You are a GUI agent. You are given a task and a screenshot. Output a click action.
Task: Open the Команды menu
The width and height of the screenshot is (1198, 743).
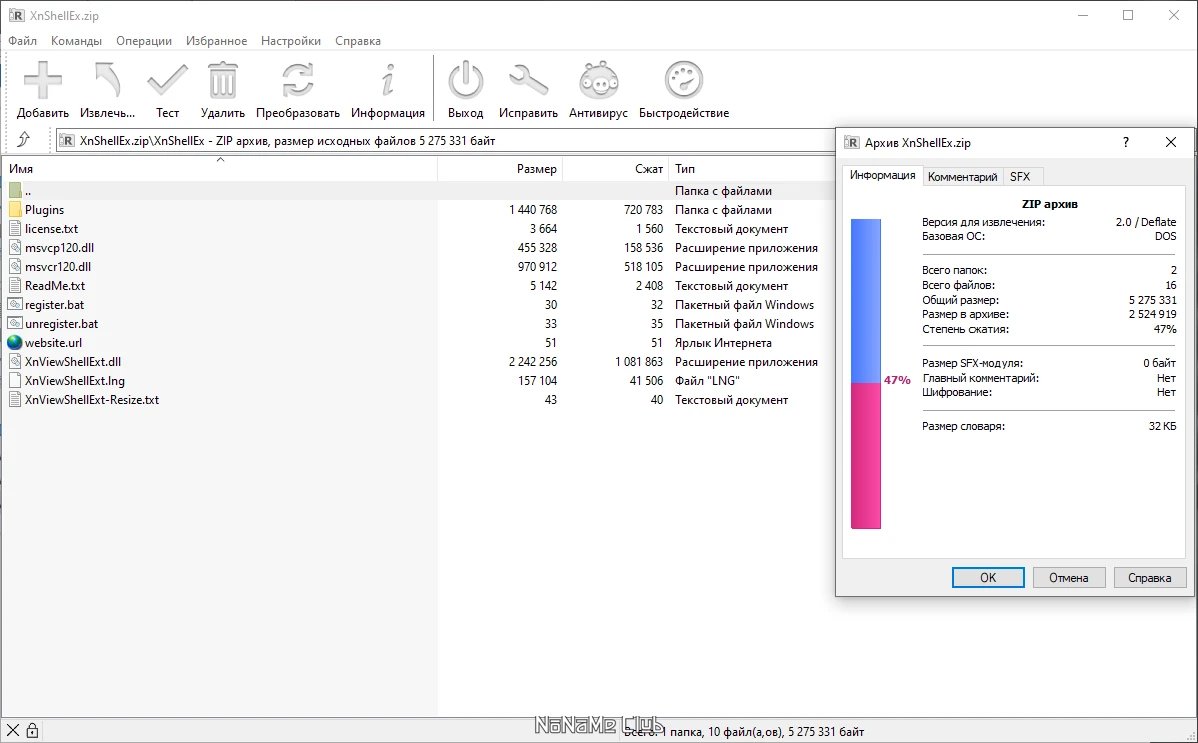(x=76, y=41)
